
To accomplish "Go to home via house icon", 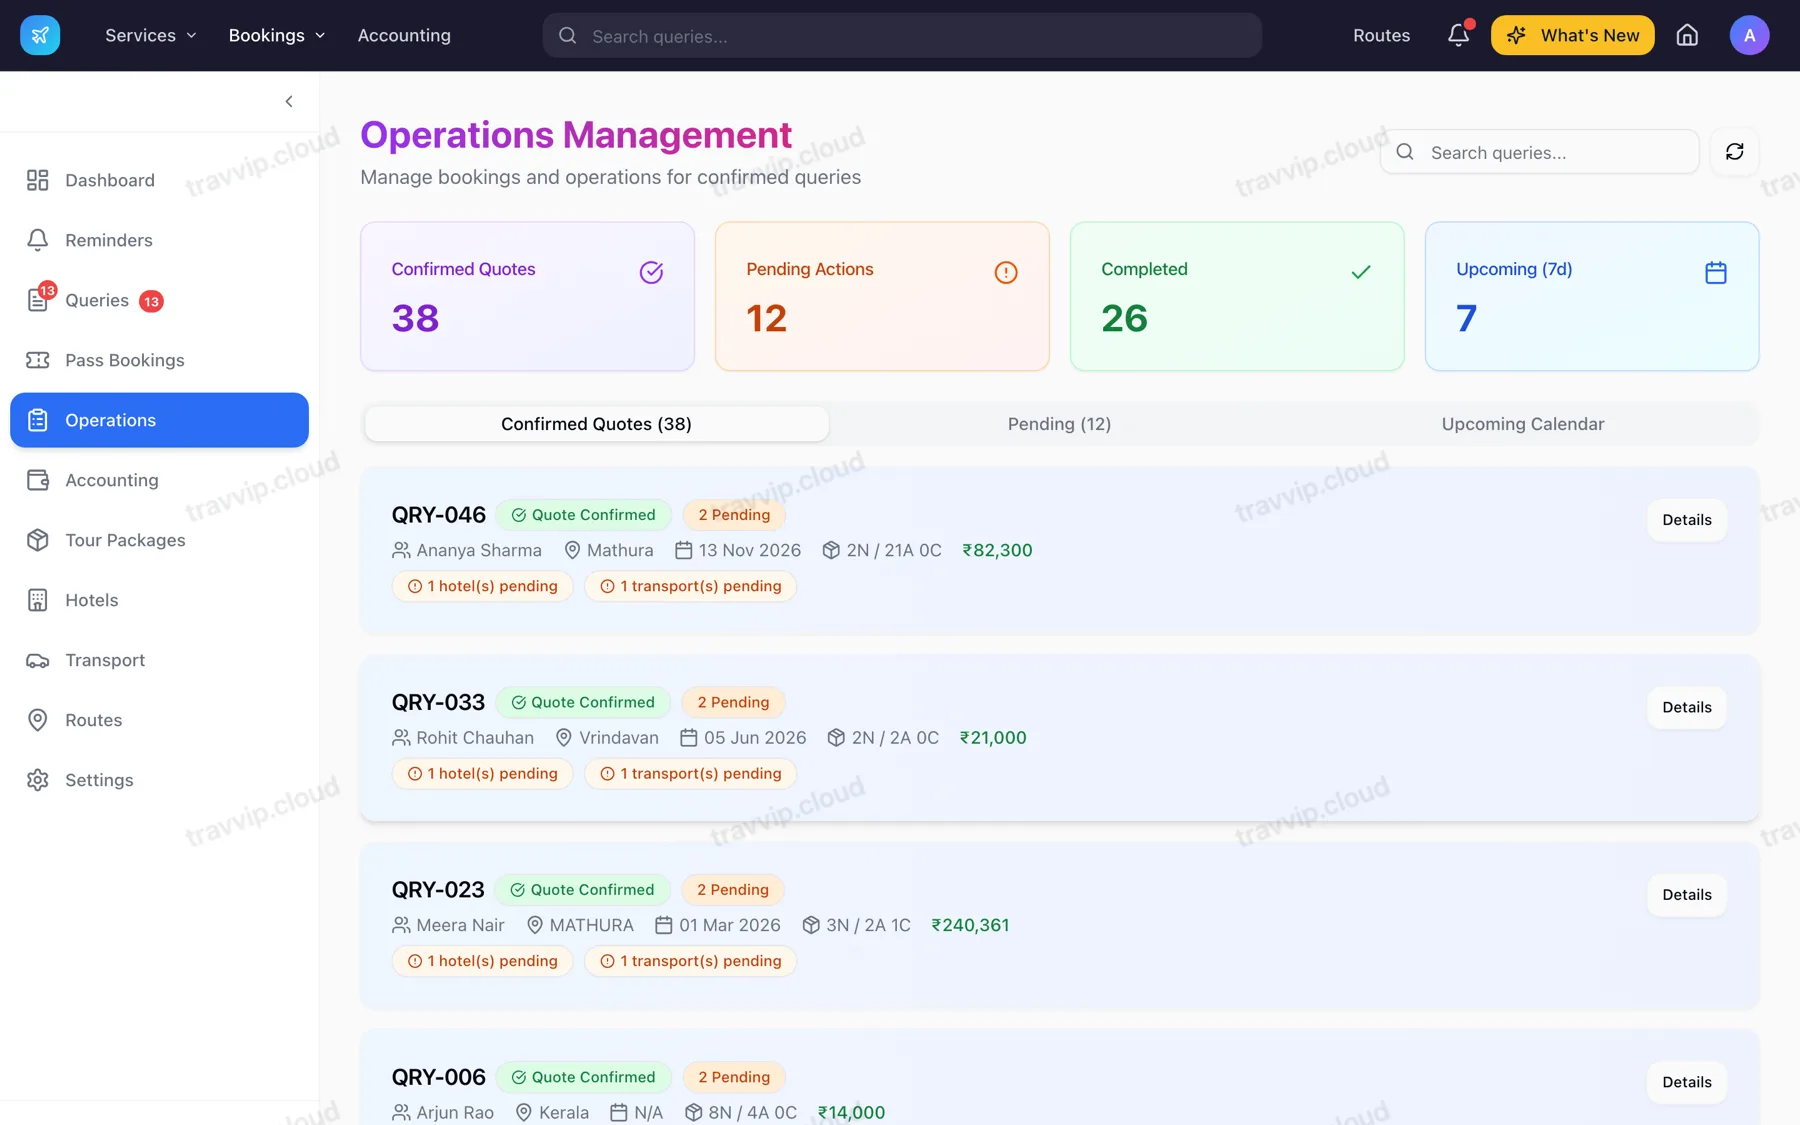I will [x=1687, y=35].
